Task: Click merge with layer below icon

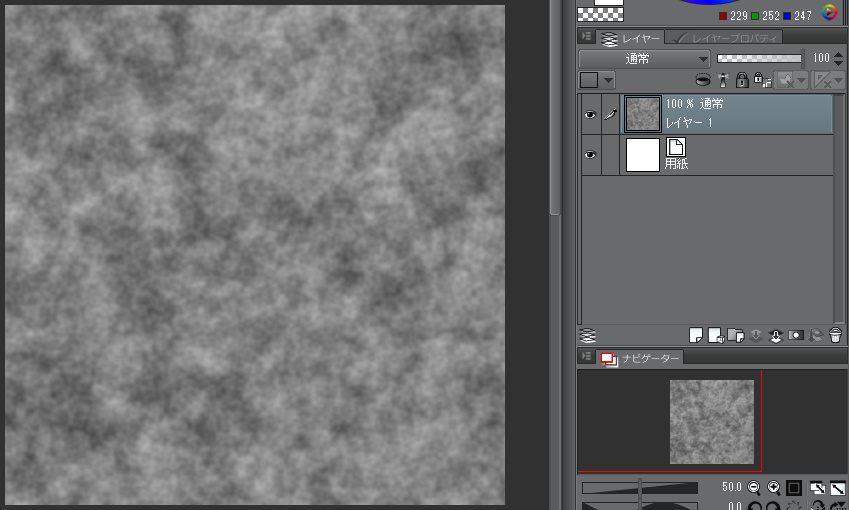Action: click(775, 336)
